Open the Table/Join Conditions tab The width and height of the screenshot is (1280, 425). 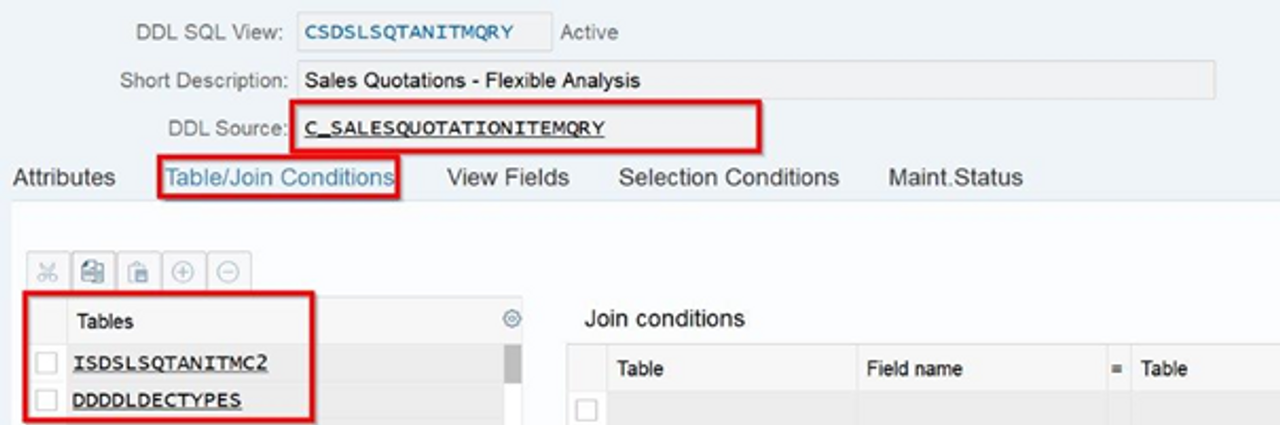coord(280,178)
